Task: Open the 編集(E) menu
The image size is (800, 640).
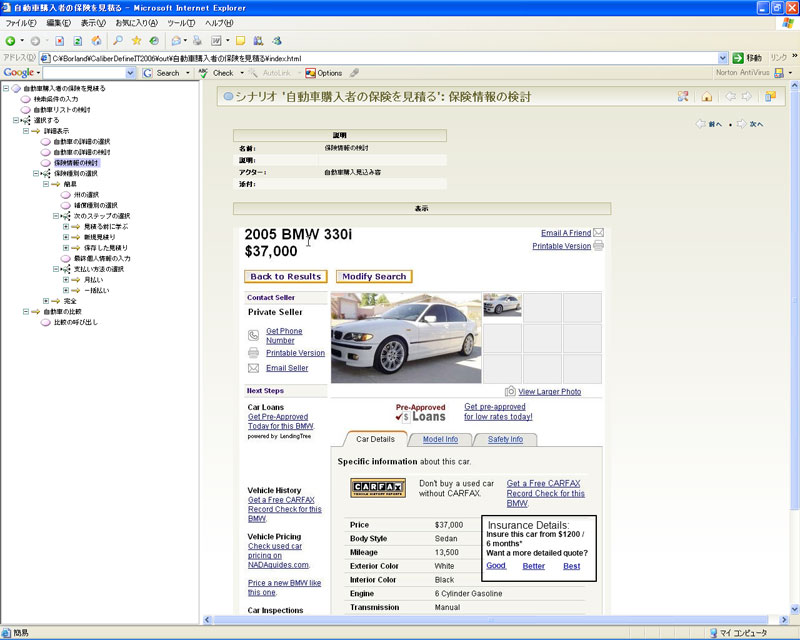Action: pyautogui.click(x=58, y=23)
